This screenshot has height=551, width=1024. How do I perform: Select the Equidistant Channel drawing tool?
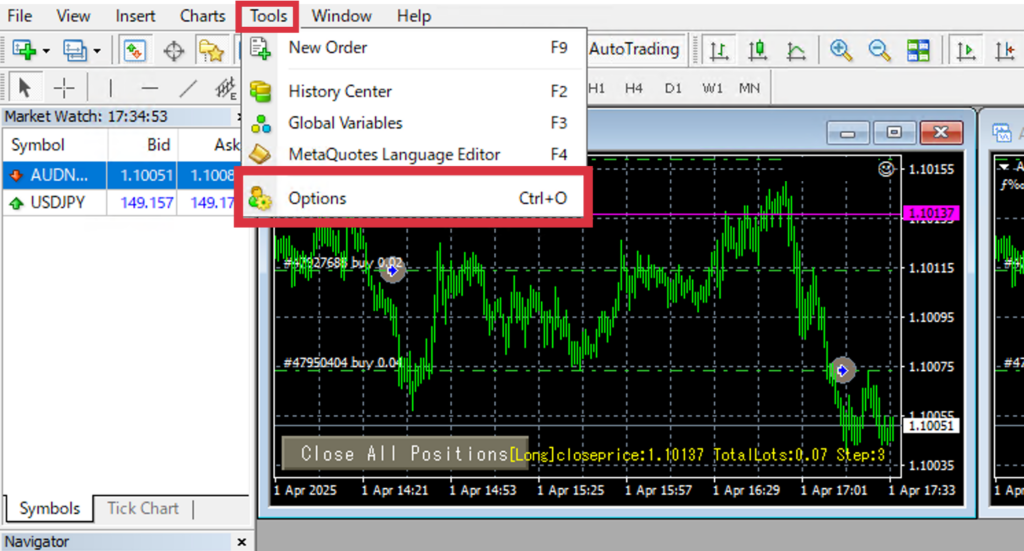[226, 87]
